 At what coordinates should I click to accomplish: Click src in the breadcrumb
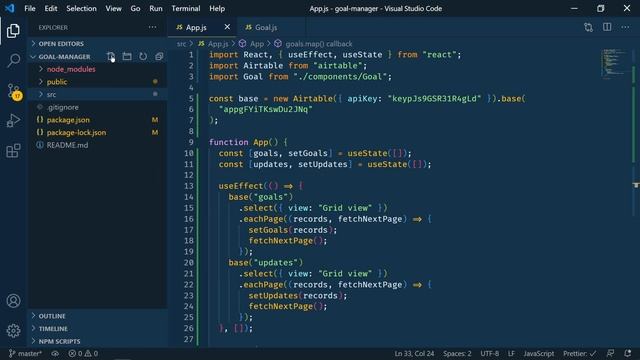click(181, 44)
